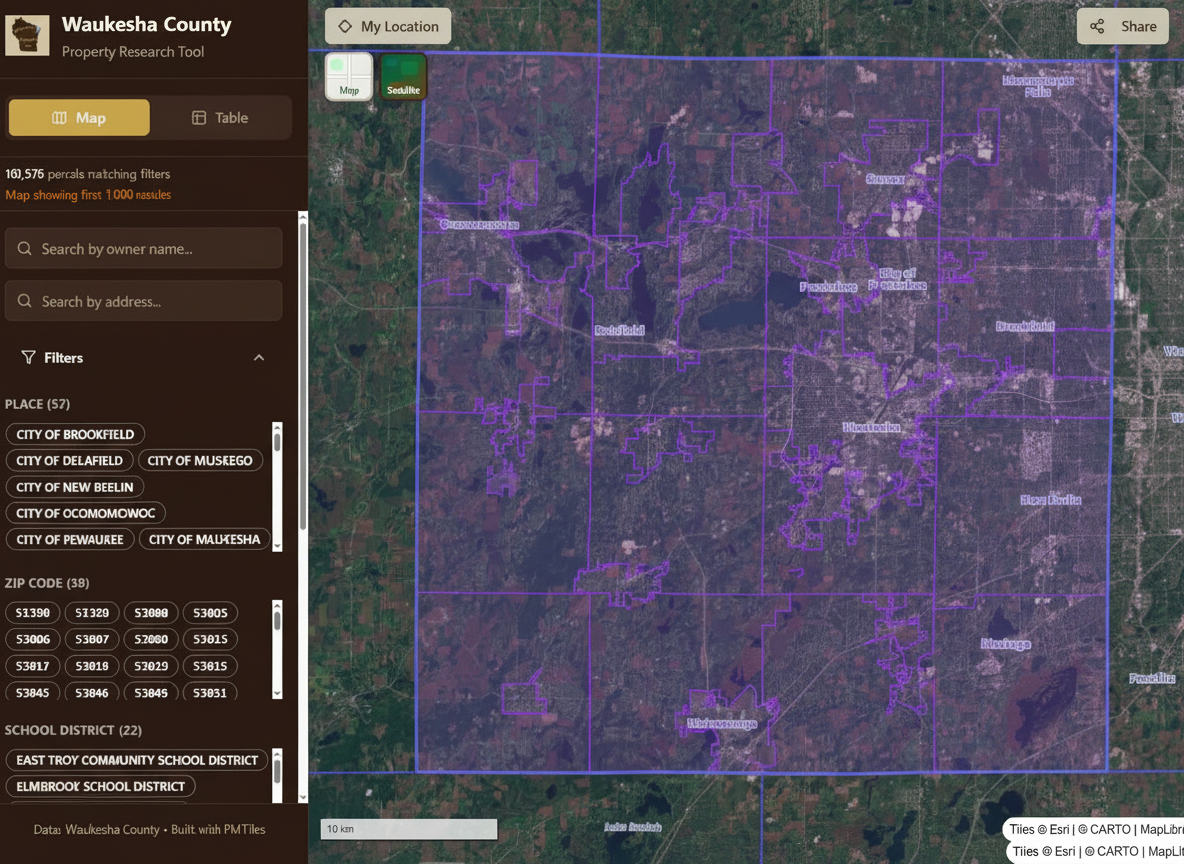Toggle the City of Brookfield place filter
This screenshot has height=864, width=1184.
coord(75,434)
